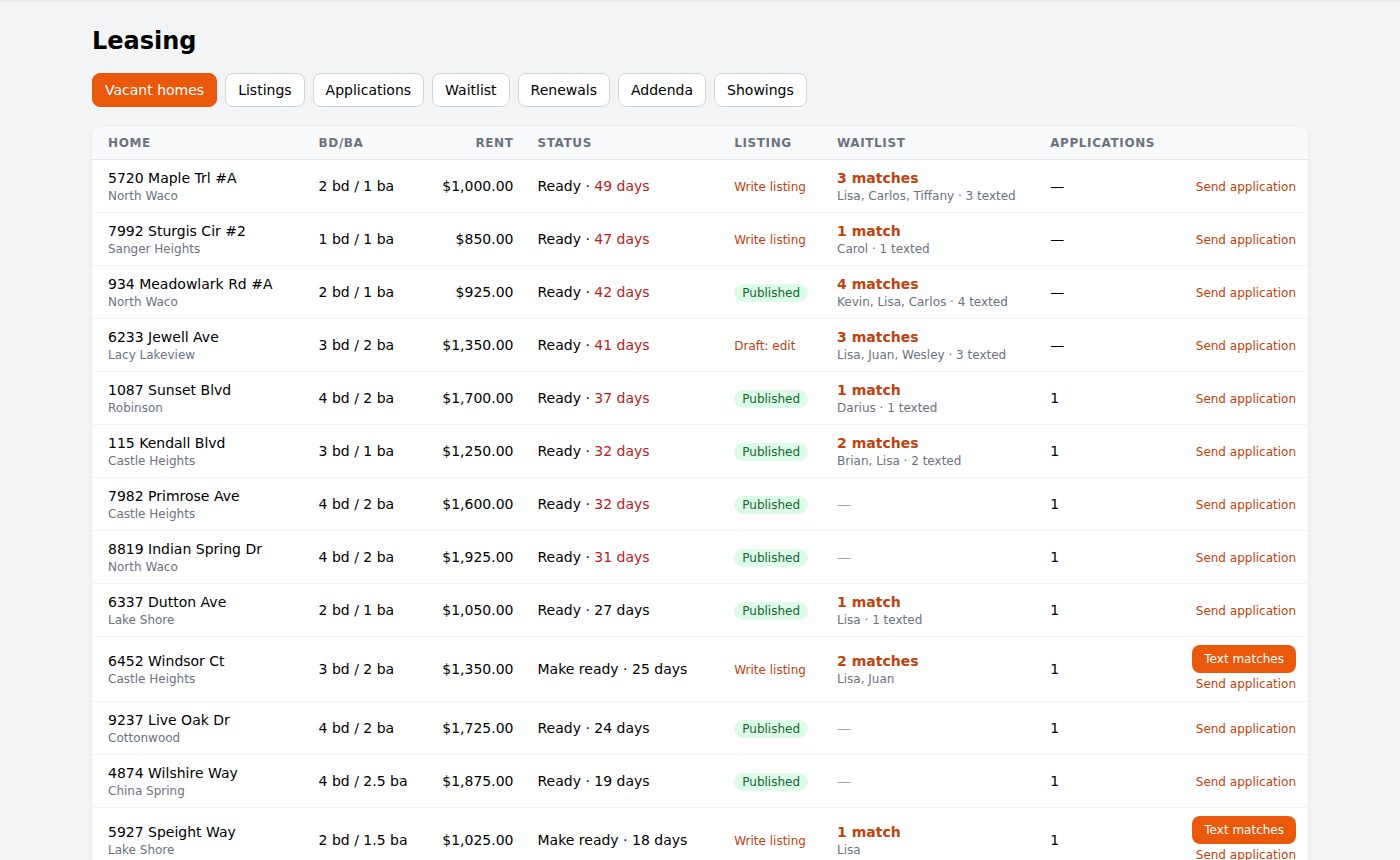The width and height of the screenshot is (1400, 860).
Task: Click Write listing for 7992 Sturgis Cir #2
Action: (769, 240)
